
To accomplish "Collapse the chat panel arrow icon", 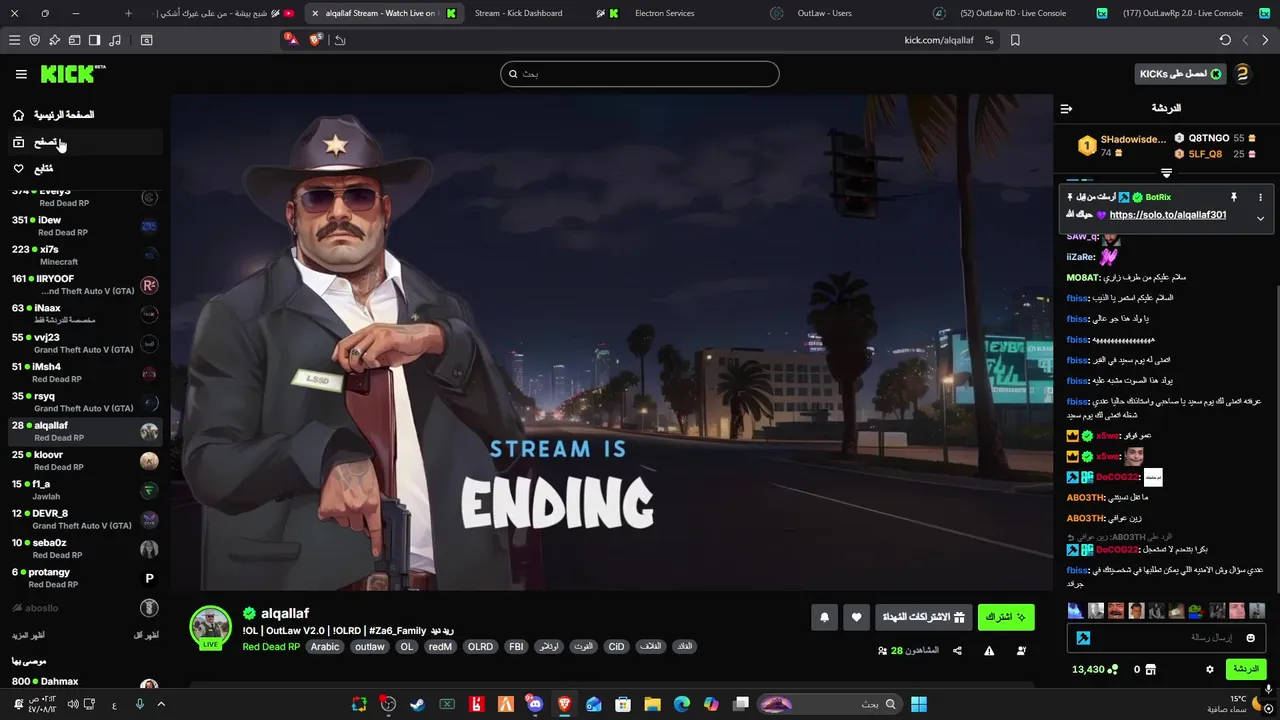I will coord(1066,108).
